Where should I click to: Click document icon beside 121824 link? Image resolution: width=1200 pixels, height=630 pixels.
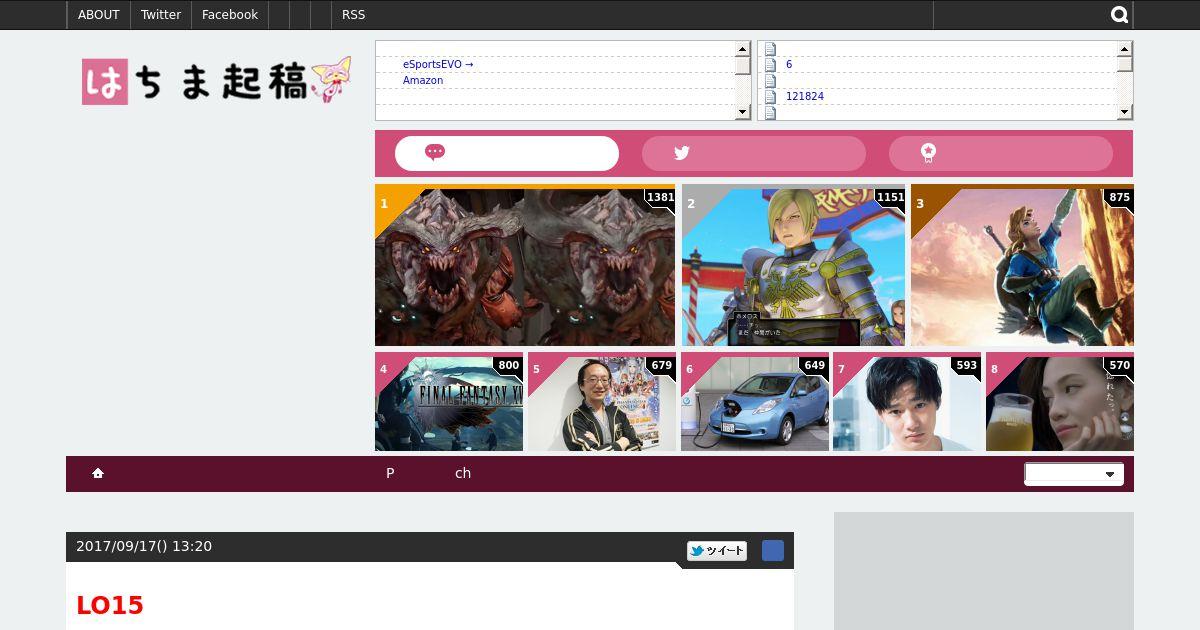click(x=770, y=96)
